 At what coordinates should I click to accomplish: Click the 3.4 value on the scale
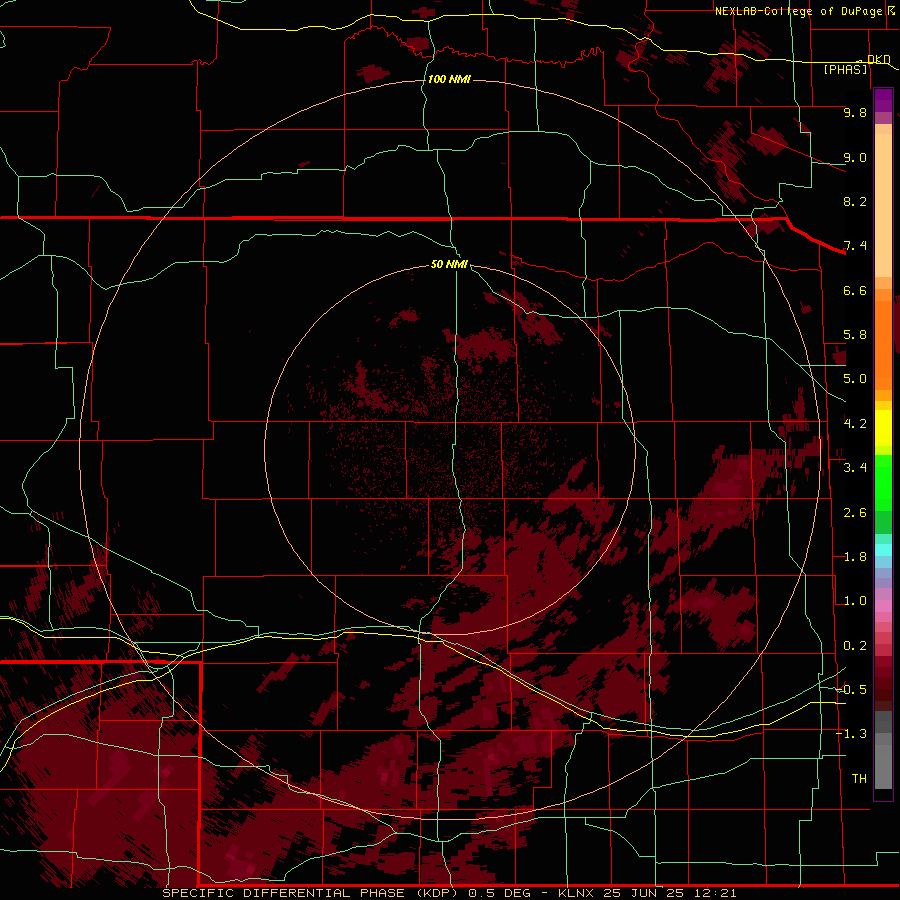[x=855, y=468]
